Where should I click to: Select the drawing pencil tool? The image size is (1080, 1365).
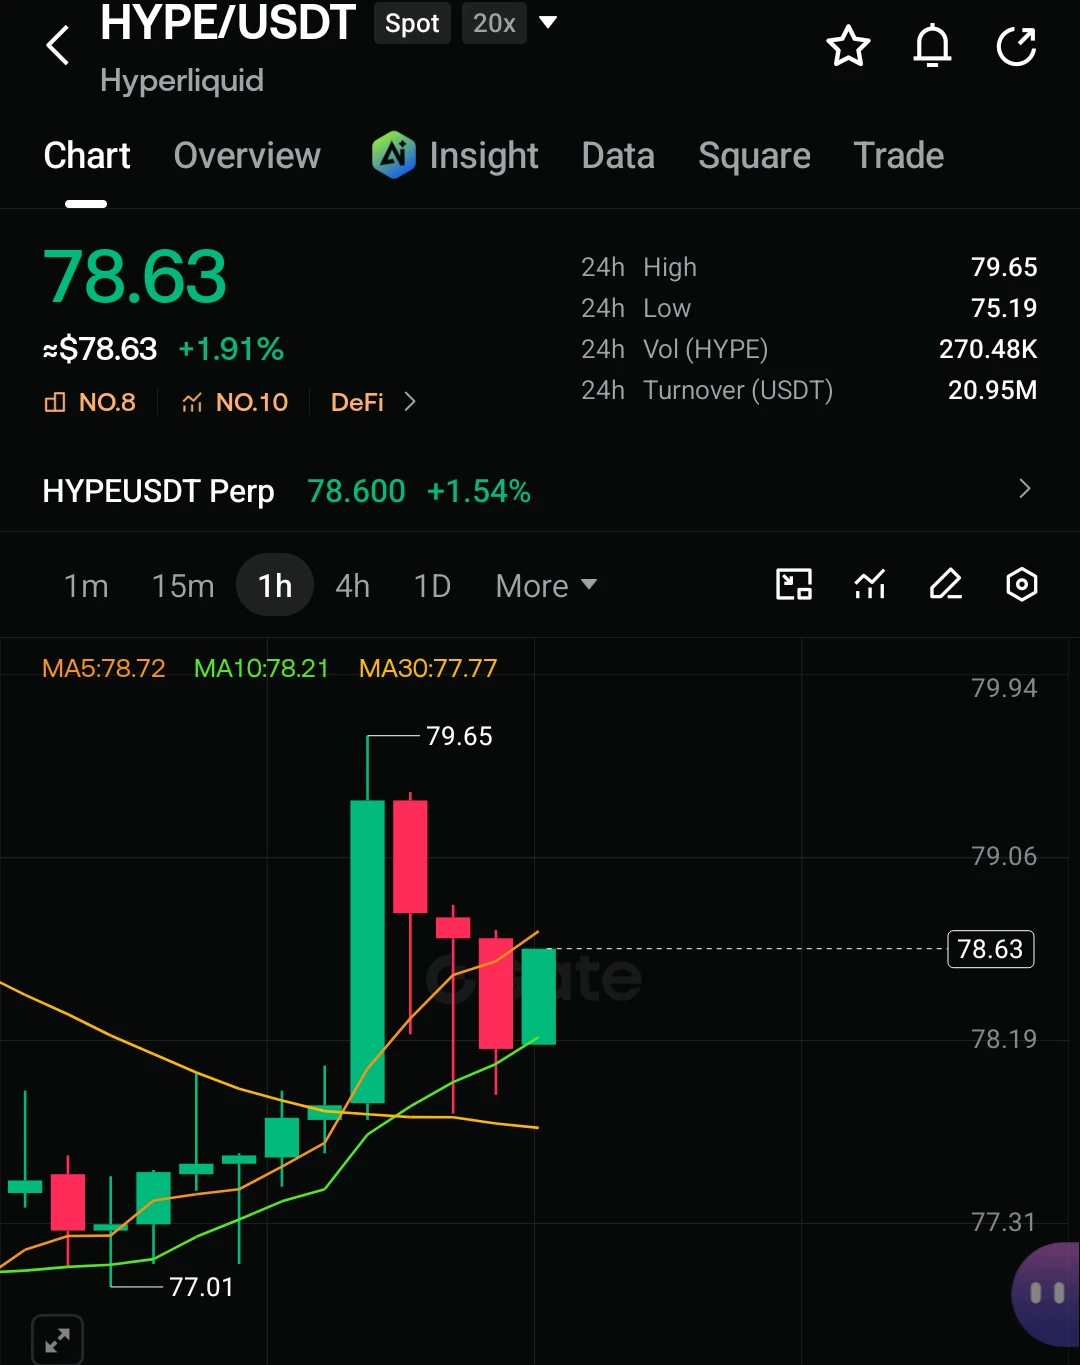point(946,584)
